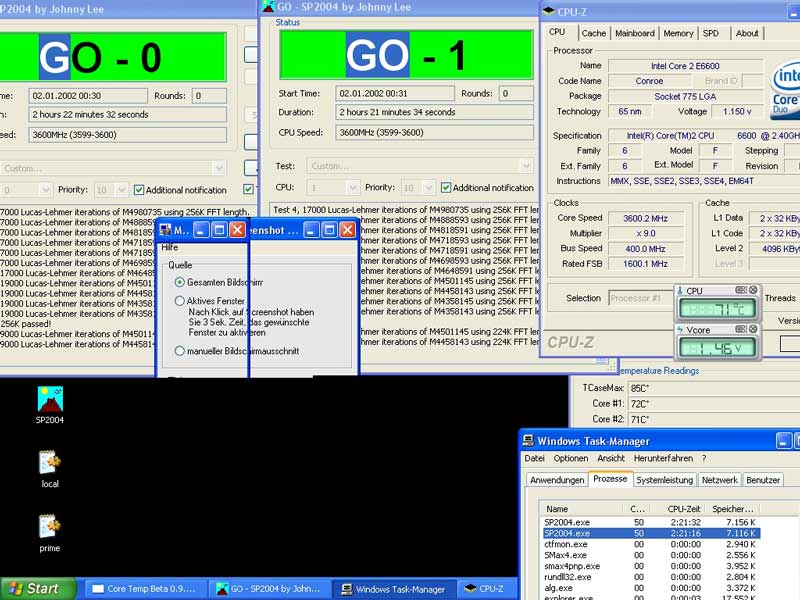Select the highlighted SP2004.exe row with 2:21:16

point(651,533)
